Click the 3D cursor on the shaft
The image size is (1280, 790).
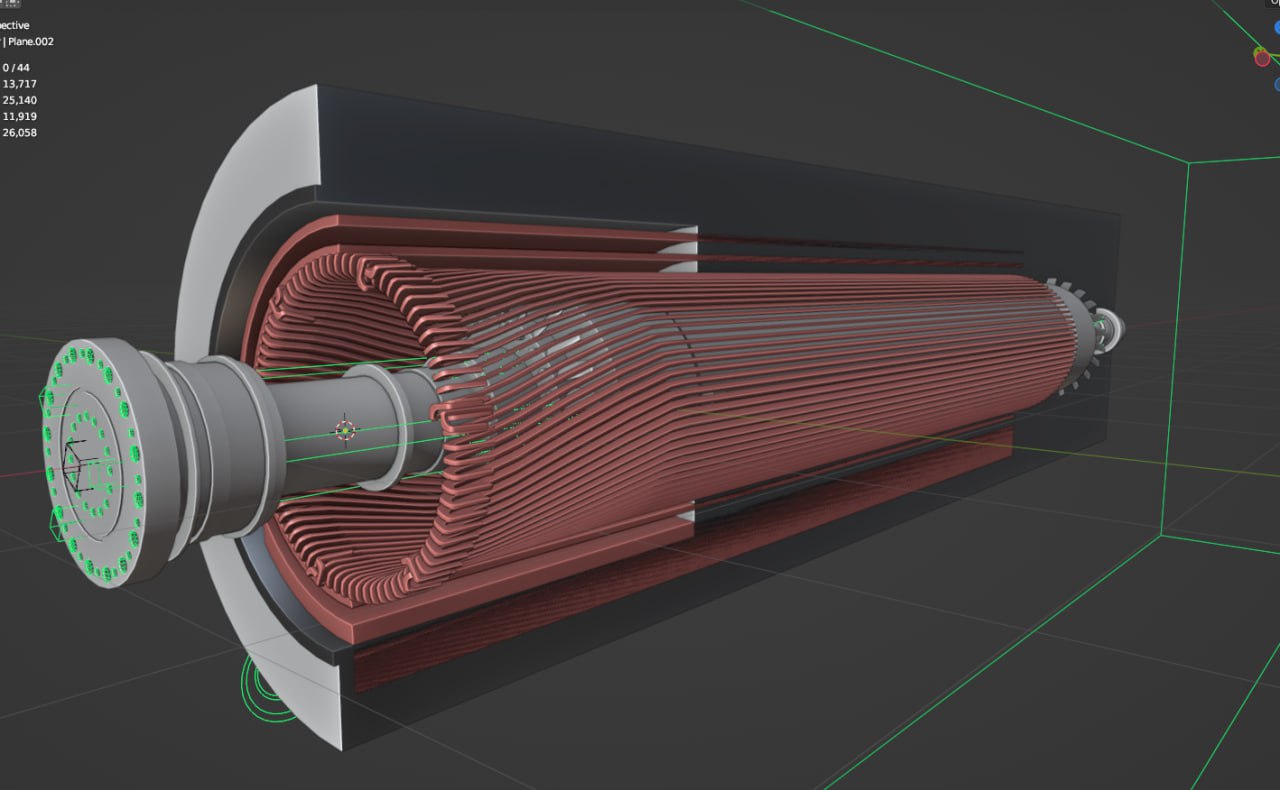[x=346, y=430]
